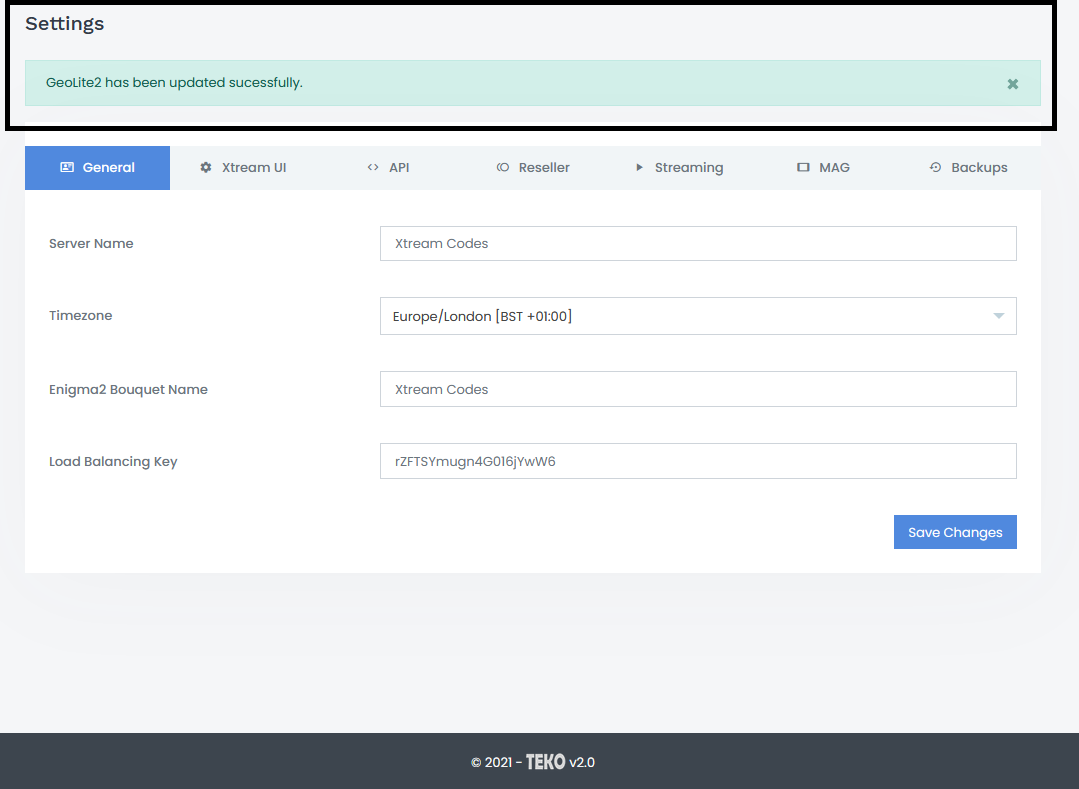Image resolution: width=1079 pixels, height=789 pixels.
Task: Click the GeoLite2 success message text
Action: pos(174,83)
